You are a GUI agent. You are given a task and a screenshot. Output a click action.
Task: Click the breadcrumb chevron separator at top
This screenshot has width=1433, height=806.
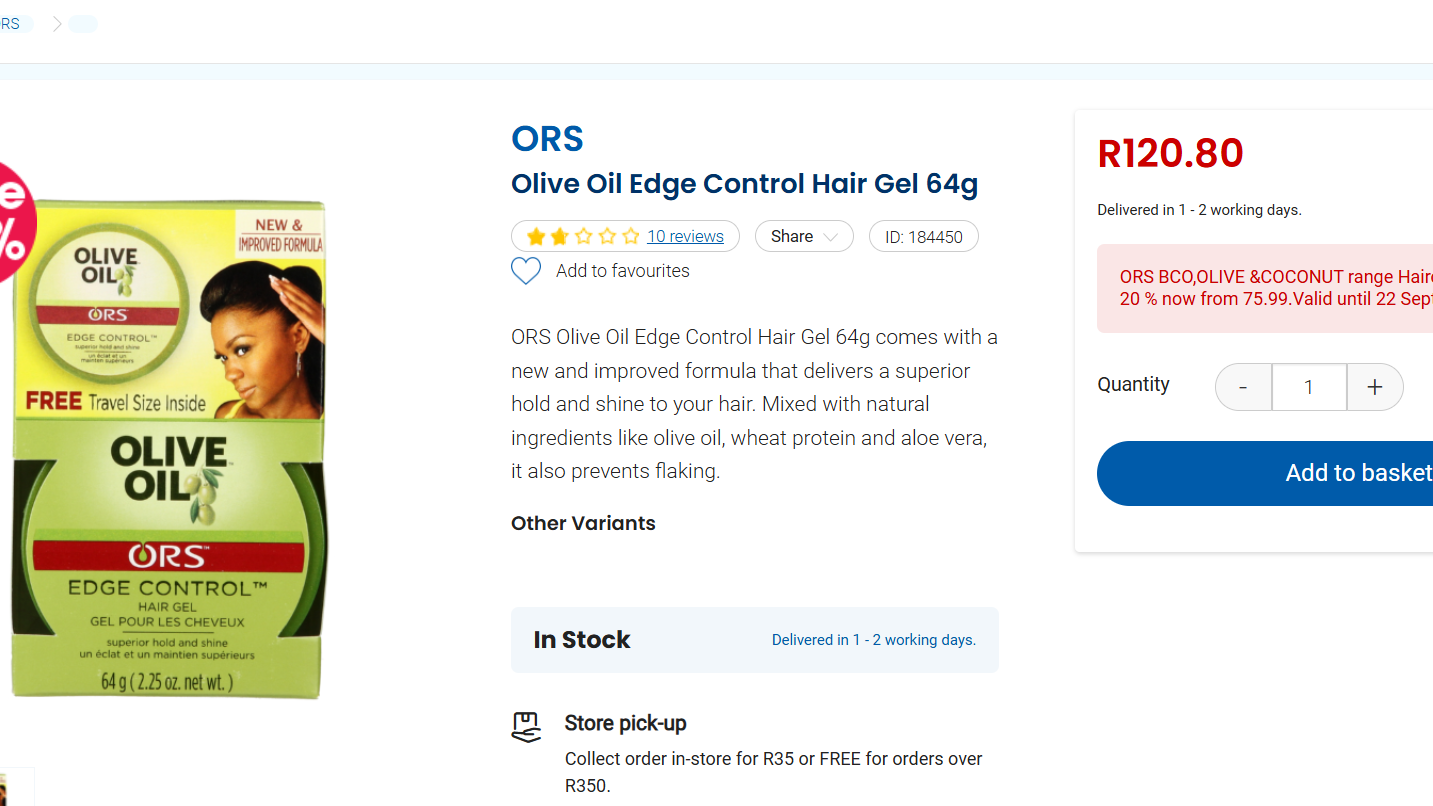tap(57, 24)
